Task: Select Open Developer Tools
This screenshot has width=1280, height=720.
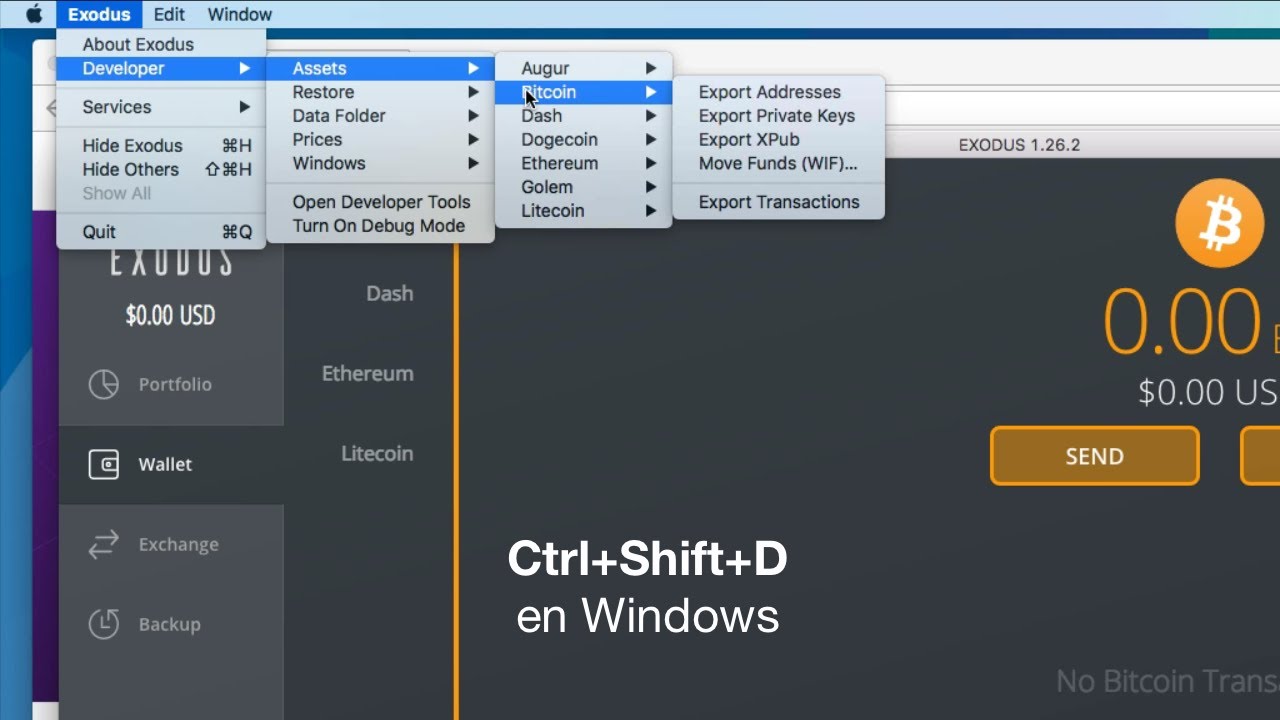Action: (x=380, y=202)
